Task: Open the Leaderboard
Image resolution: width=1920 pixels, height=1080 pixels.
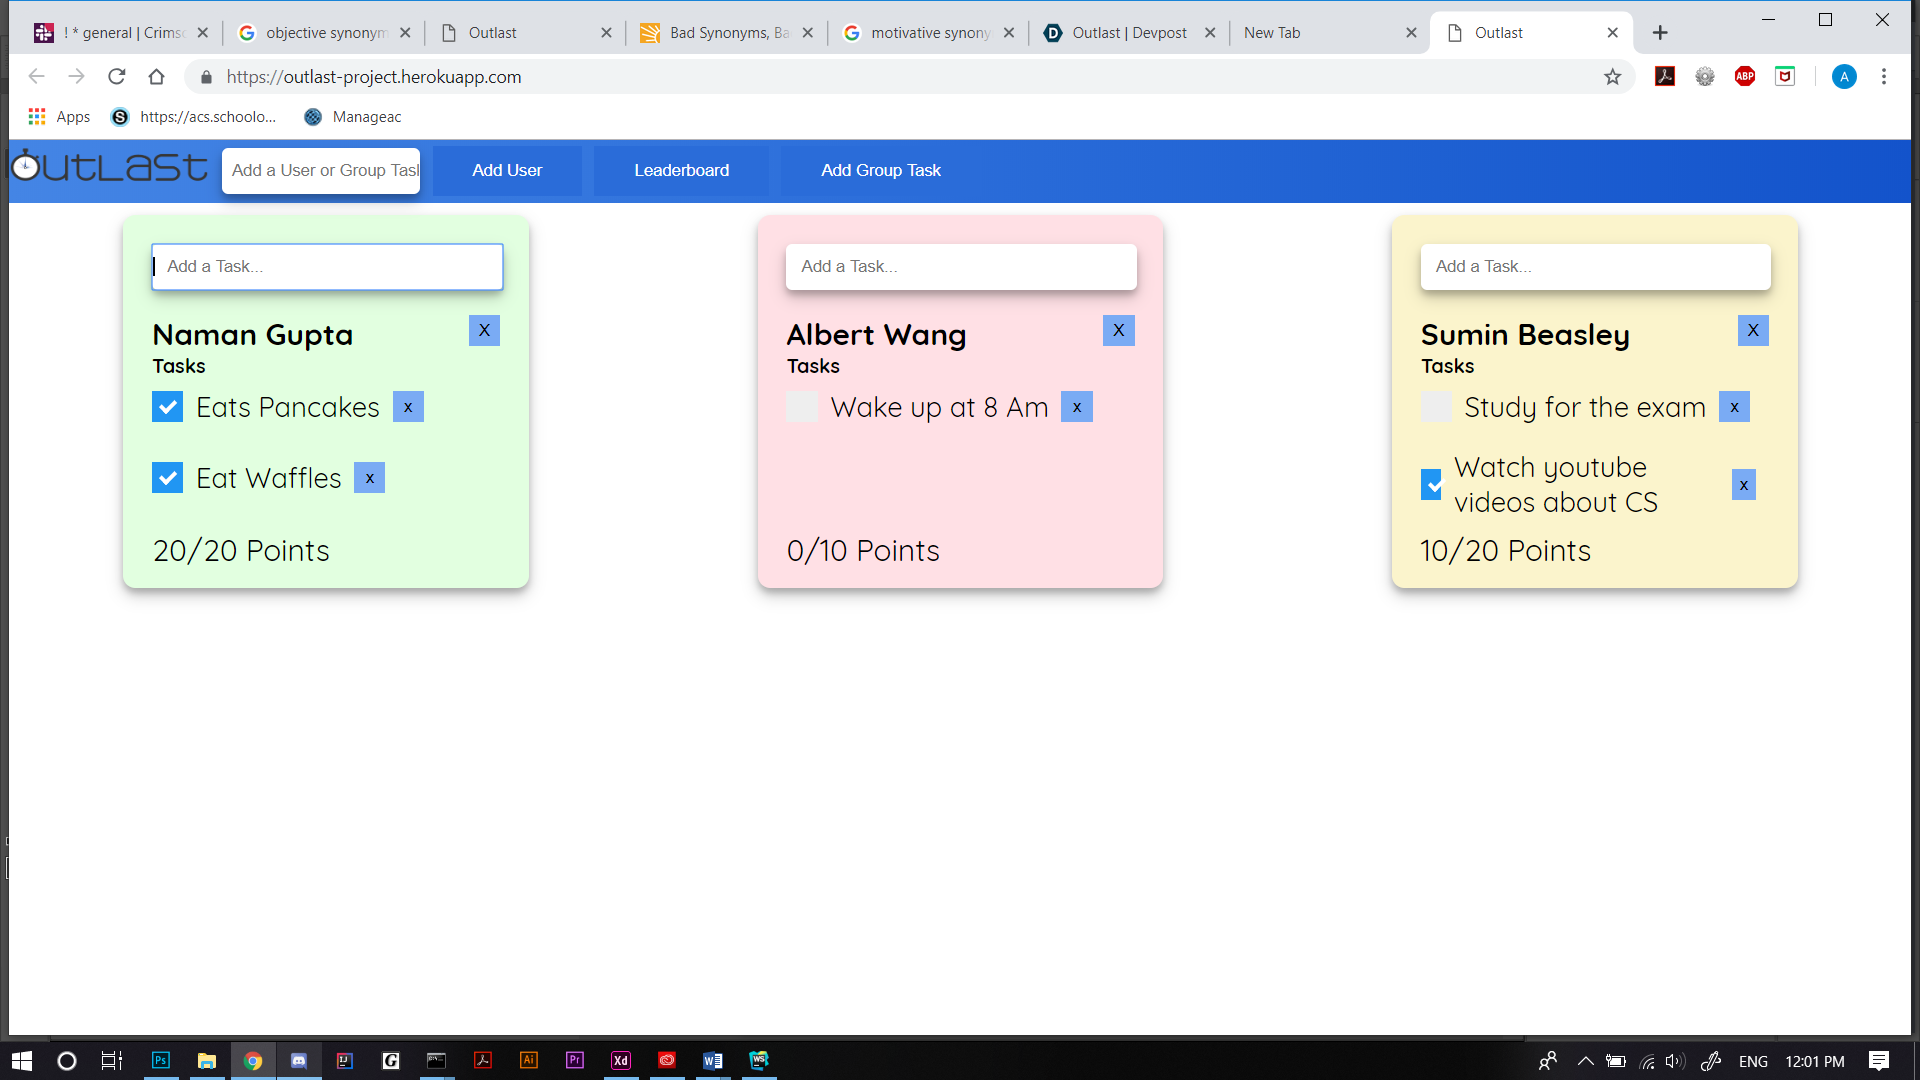Action: click(681, 170)
